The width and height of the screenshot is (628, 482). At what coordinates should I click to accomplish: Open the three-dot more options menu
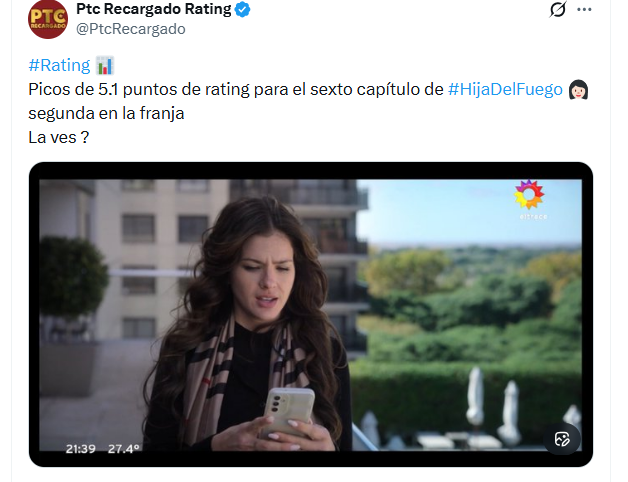point(585,10)
